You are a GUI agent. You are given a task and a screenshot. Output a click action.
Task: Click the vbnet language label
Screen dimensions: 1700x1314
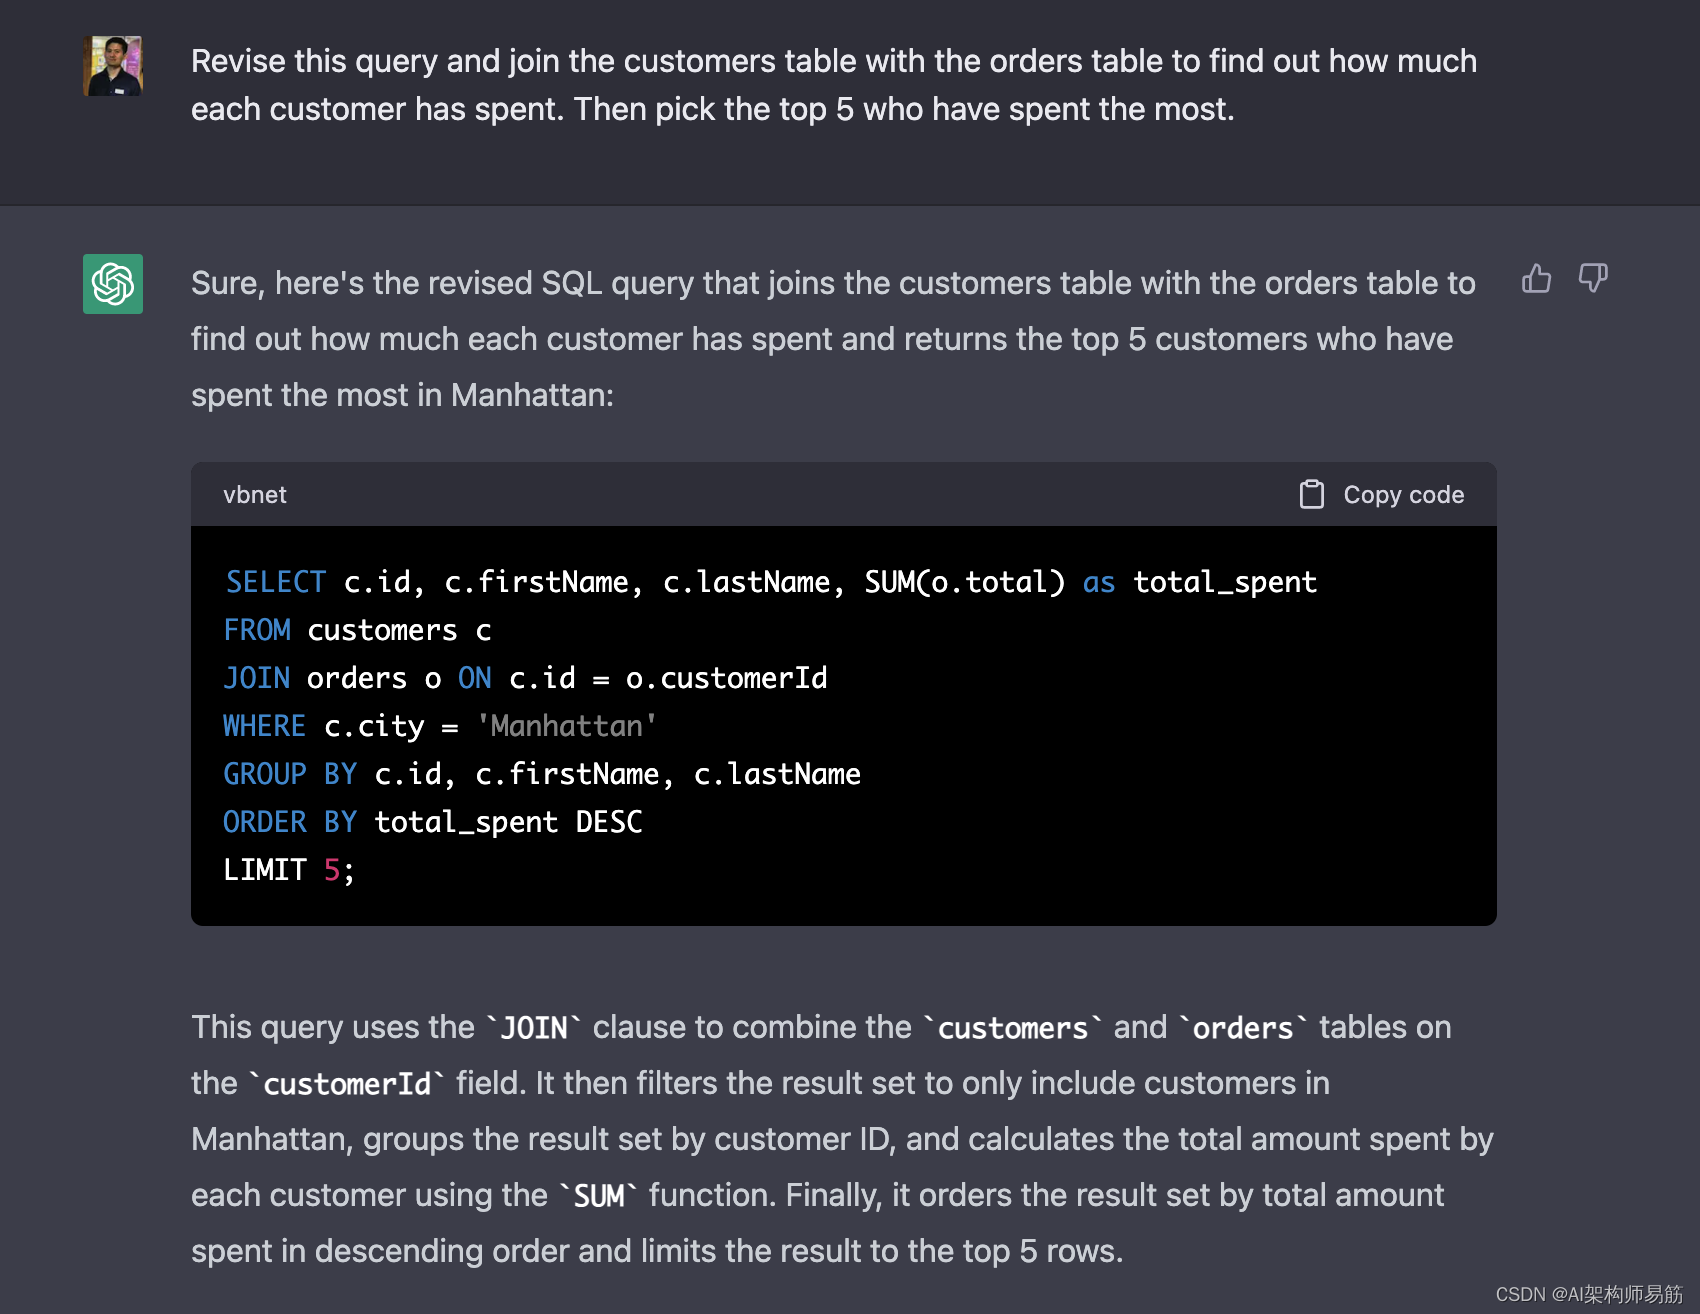tap(255, 495)
